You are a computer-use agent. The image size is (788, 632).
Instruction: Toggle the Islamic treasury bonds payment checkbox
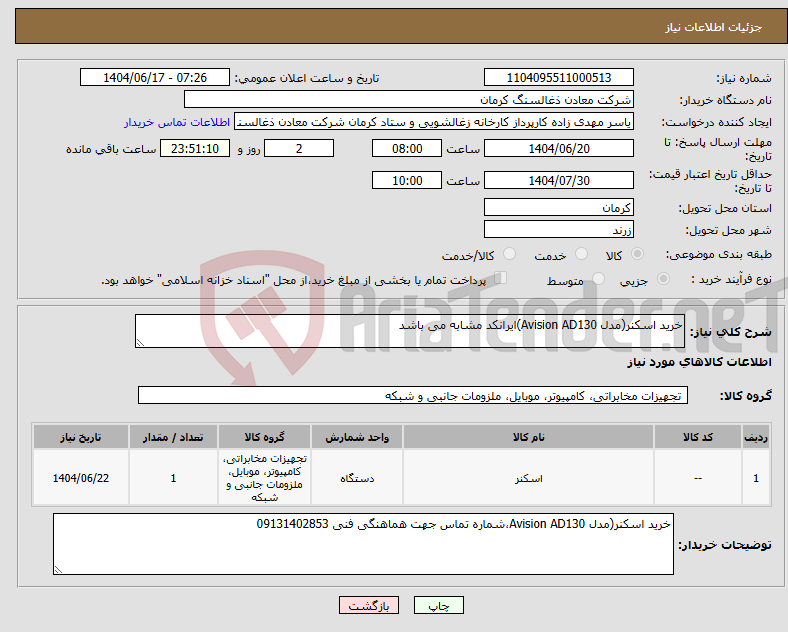coord(501,278)
